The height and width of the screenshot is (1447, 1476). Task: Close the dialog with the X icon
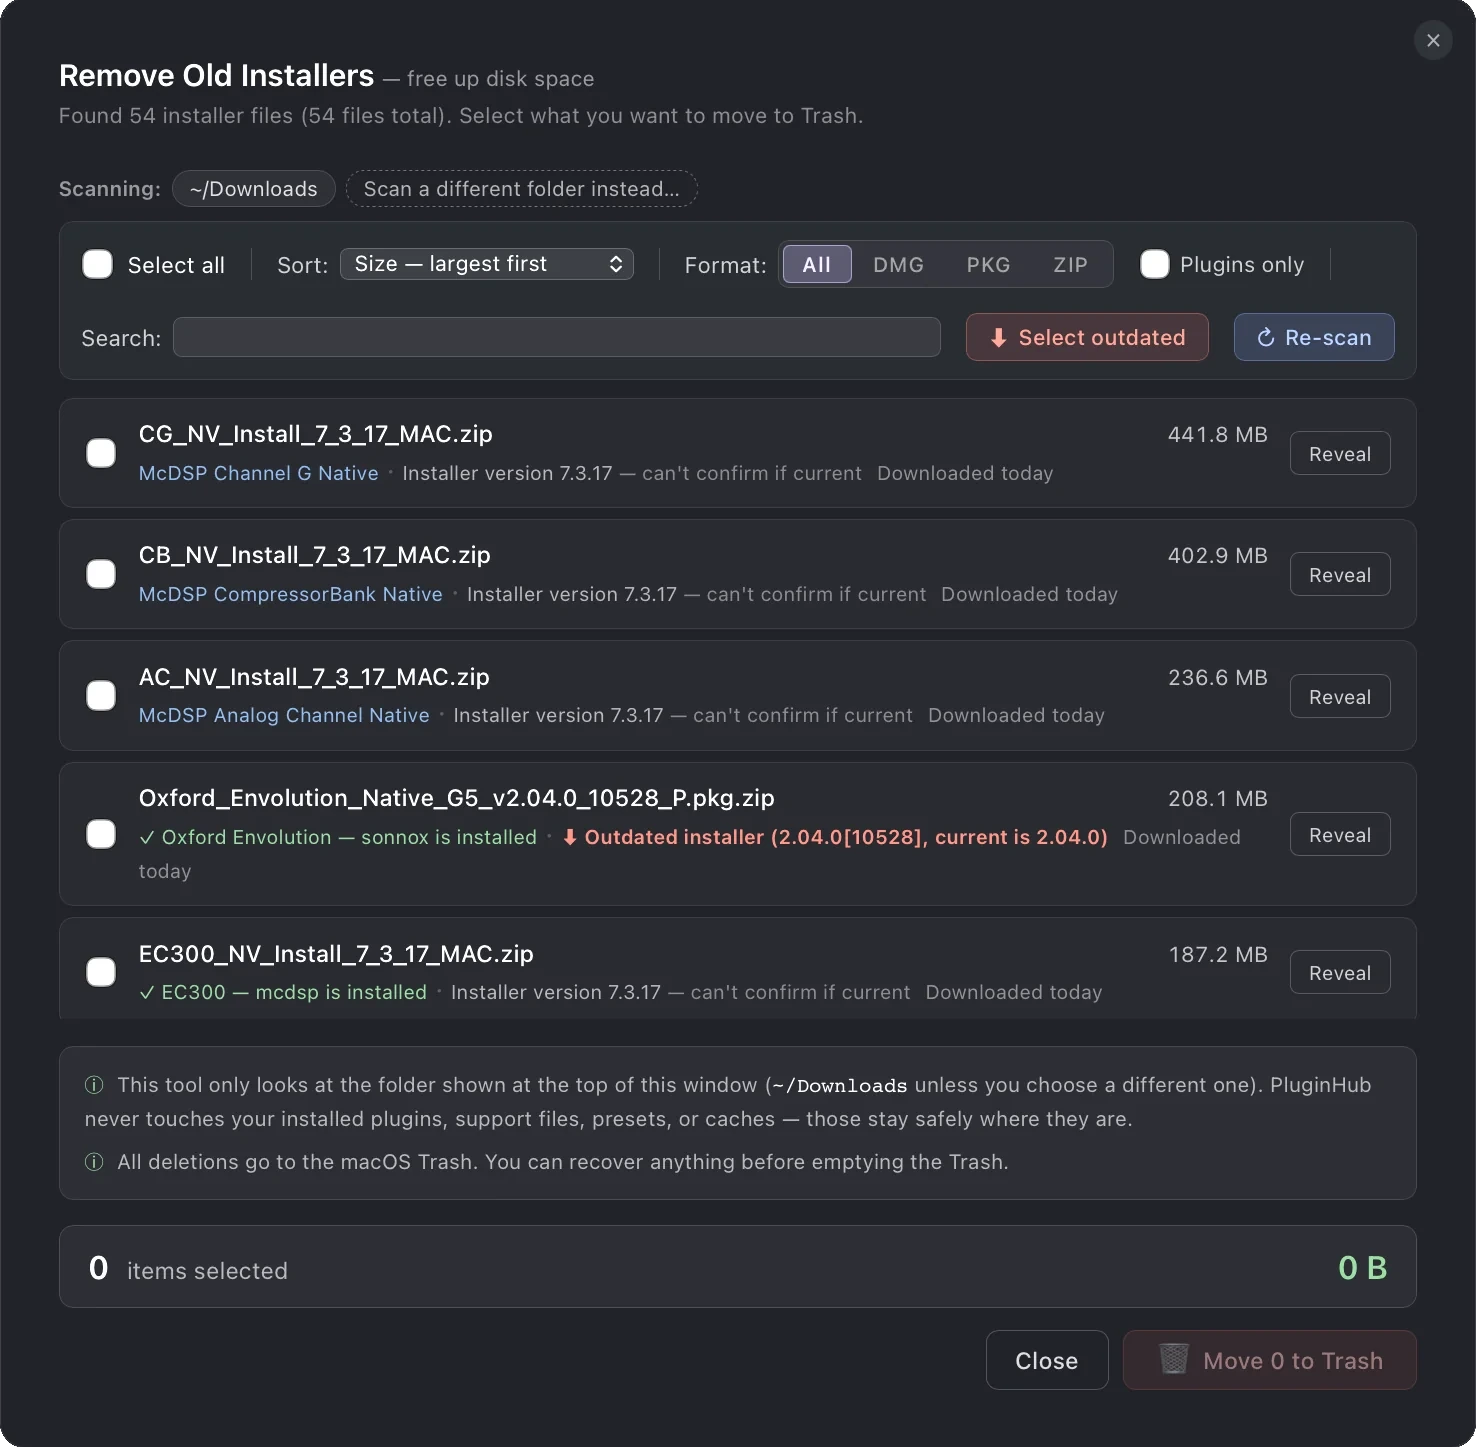1433,40
